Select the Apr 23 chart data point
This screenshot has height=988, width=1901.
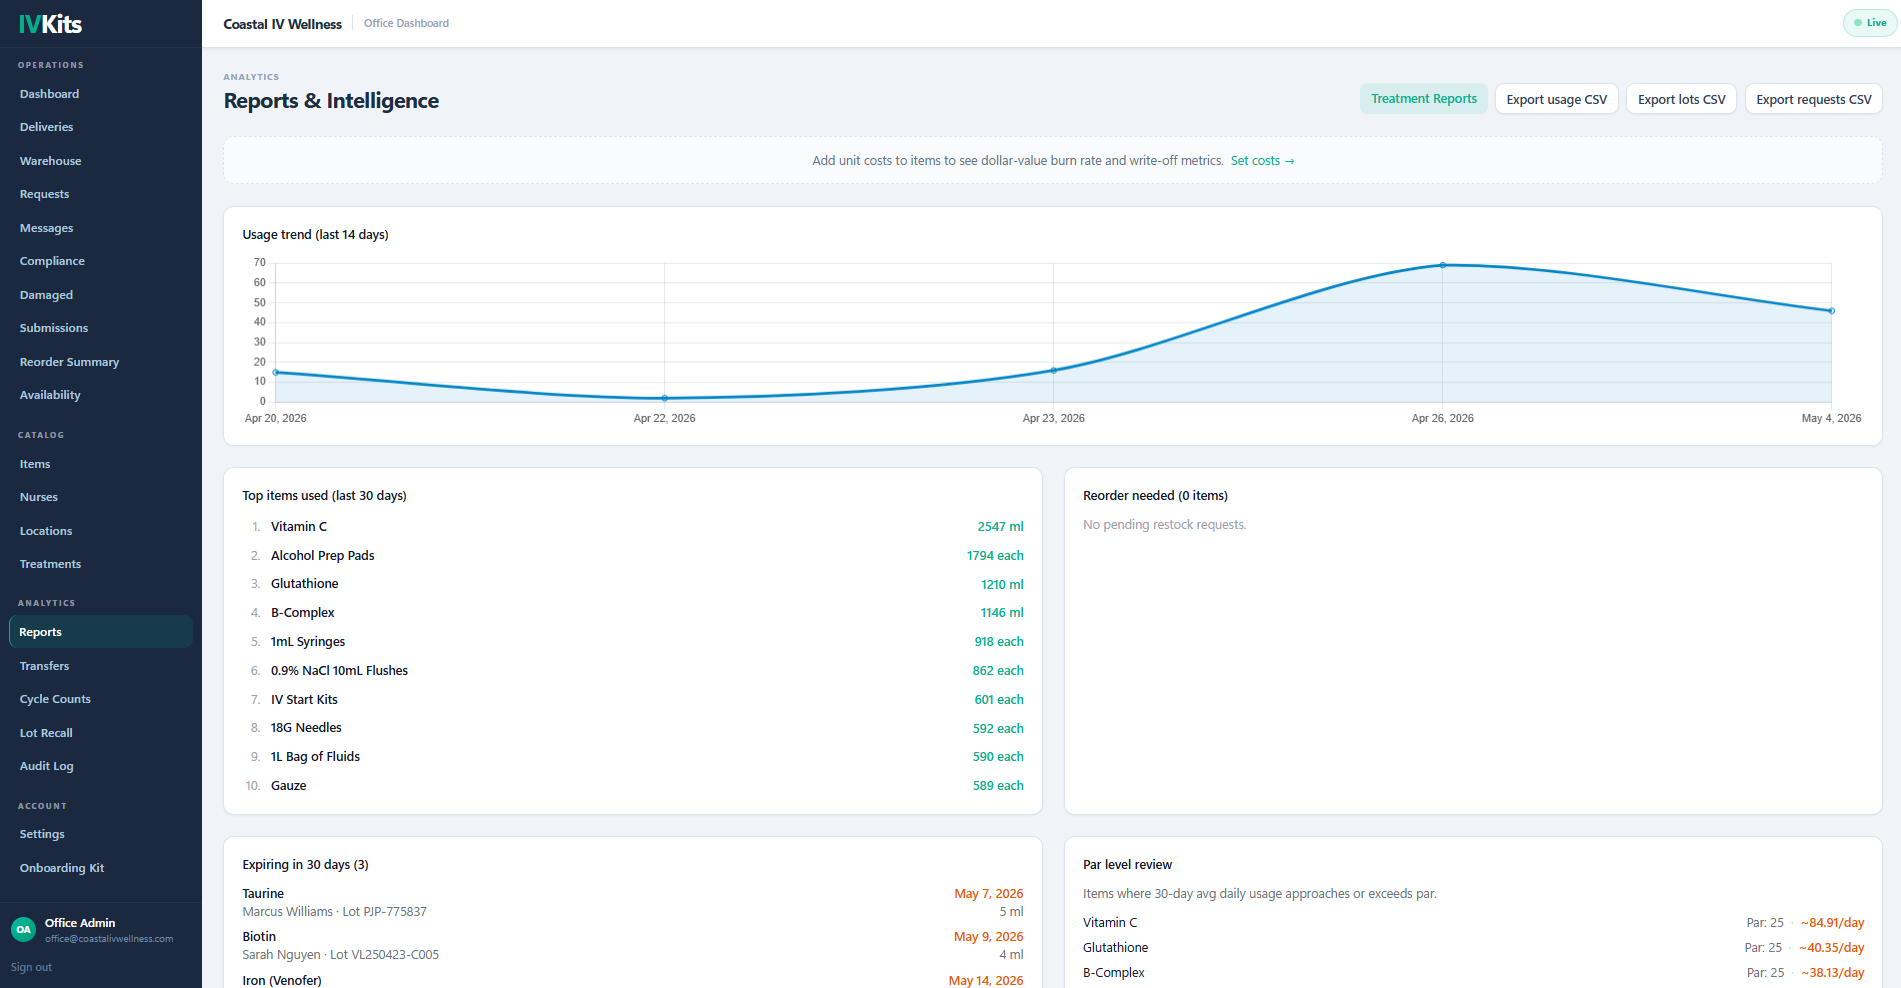1054,371
